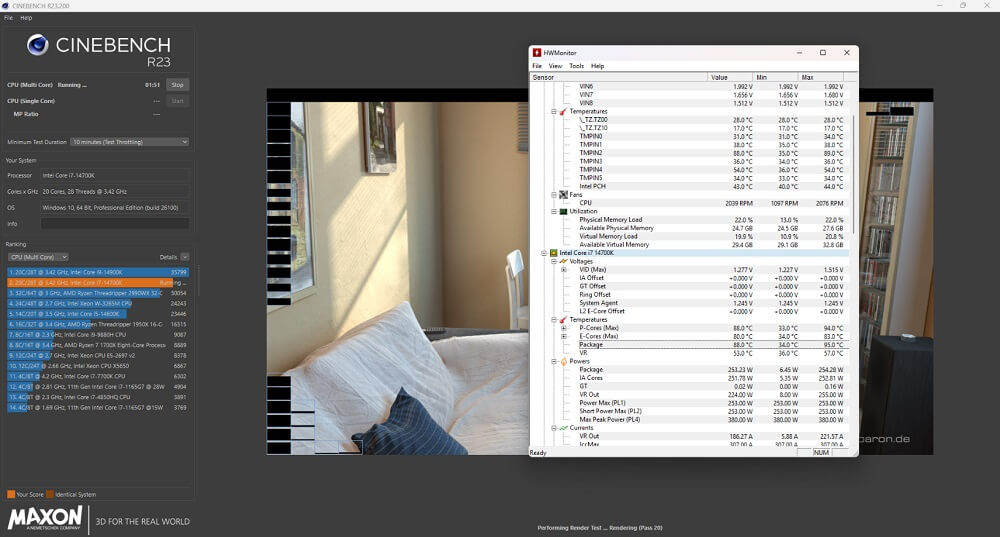1000x537 pixels.
Task: Click the Max column header in HWMonitor
Action: tap(808, 77)
